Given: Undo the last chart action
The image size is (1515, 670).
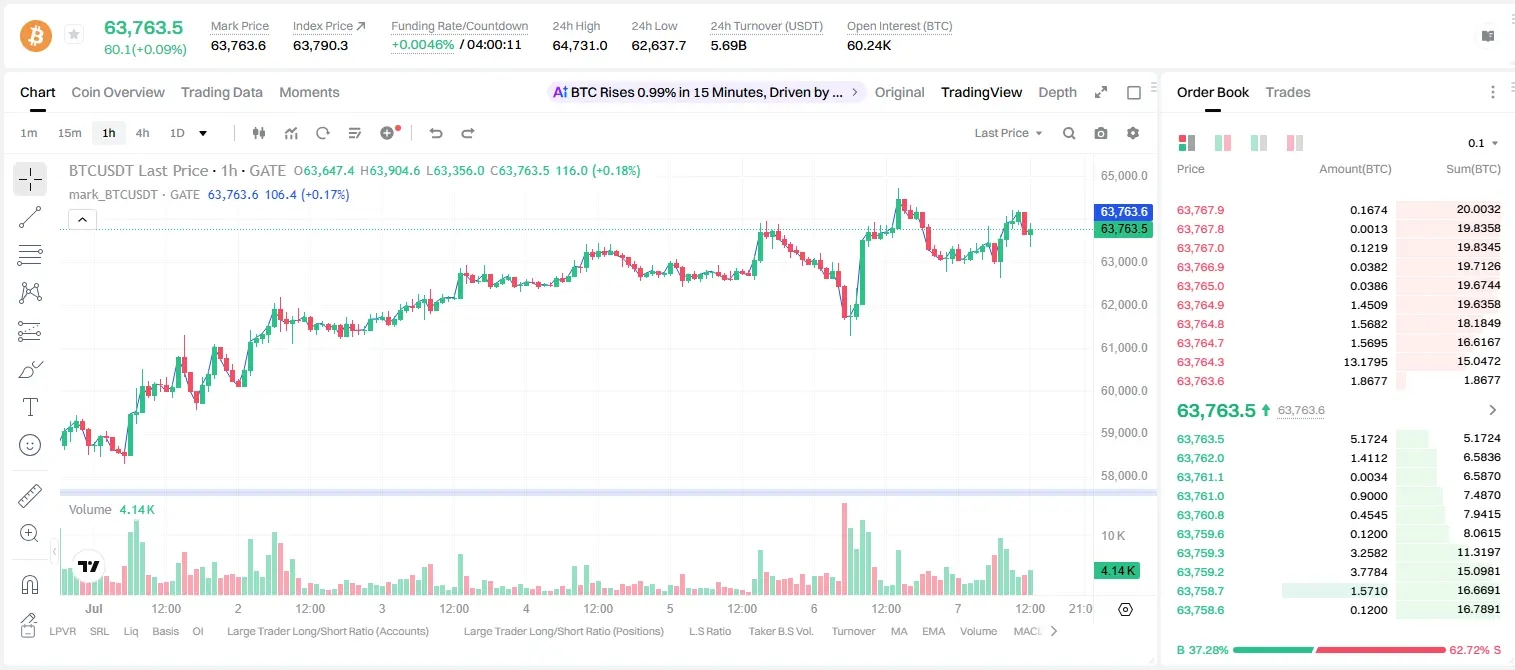Looking at the screenshot, I should (436, 133).
